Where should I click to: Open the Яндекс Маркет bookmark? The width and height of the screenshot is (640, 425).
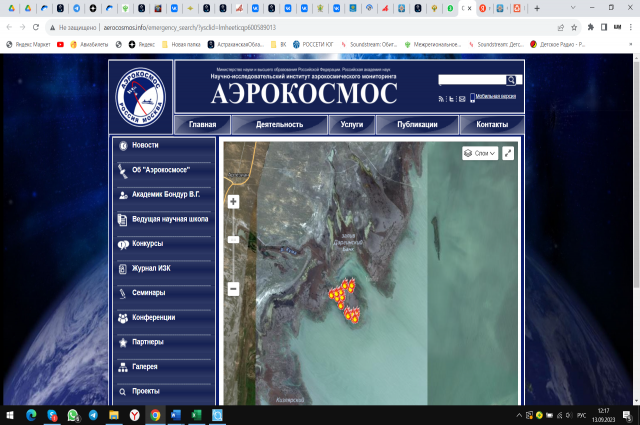(28, 45)
